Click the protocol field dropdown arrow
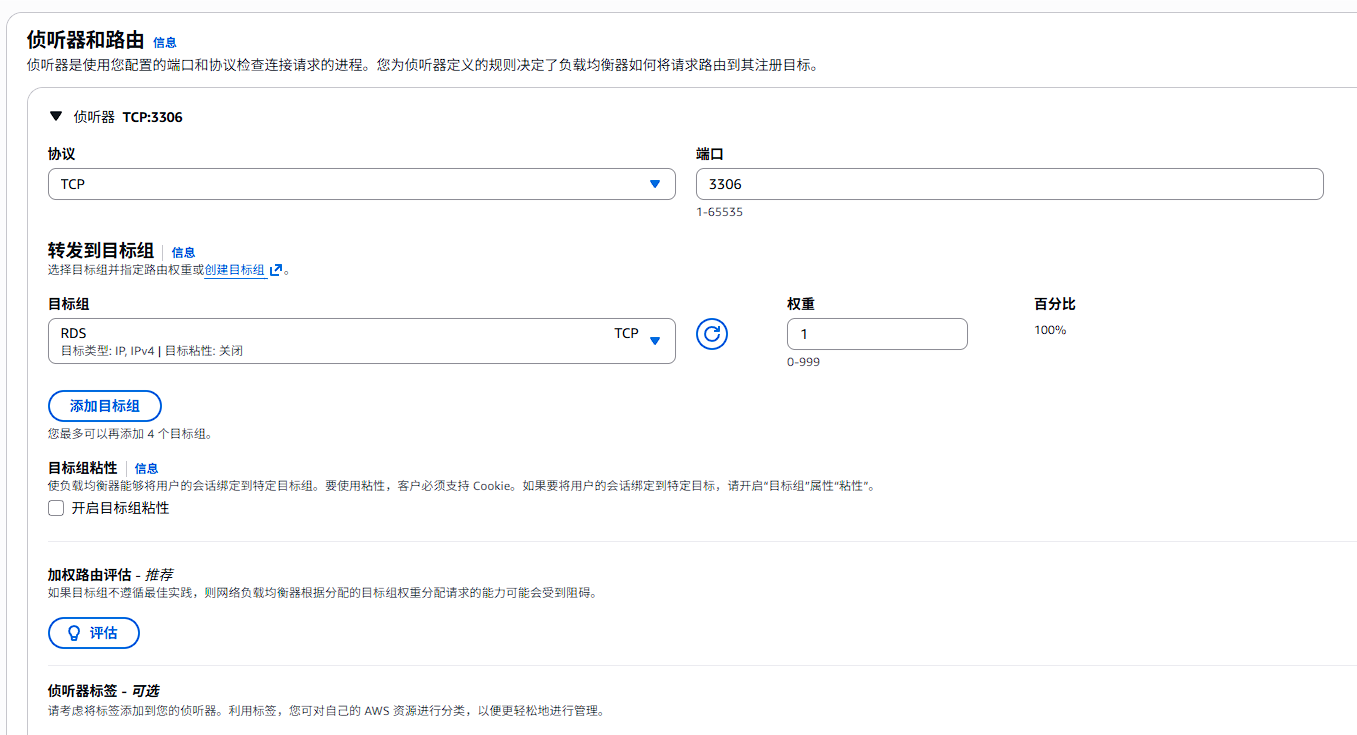Screen dimensions: 1357x735 point(656,184)
